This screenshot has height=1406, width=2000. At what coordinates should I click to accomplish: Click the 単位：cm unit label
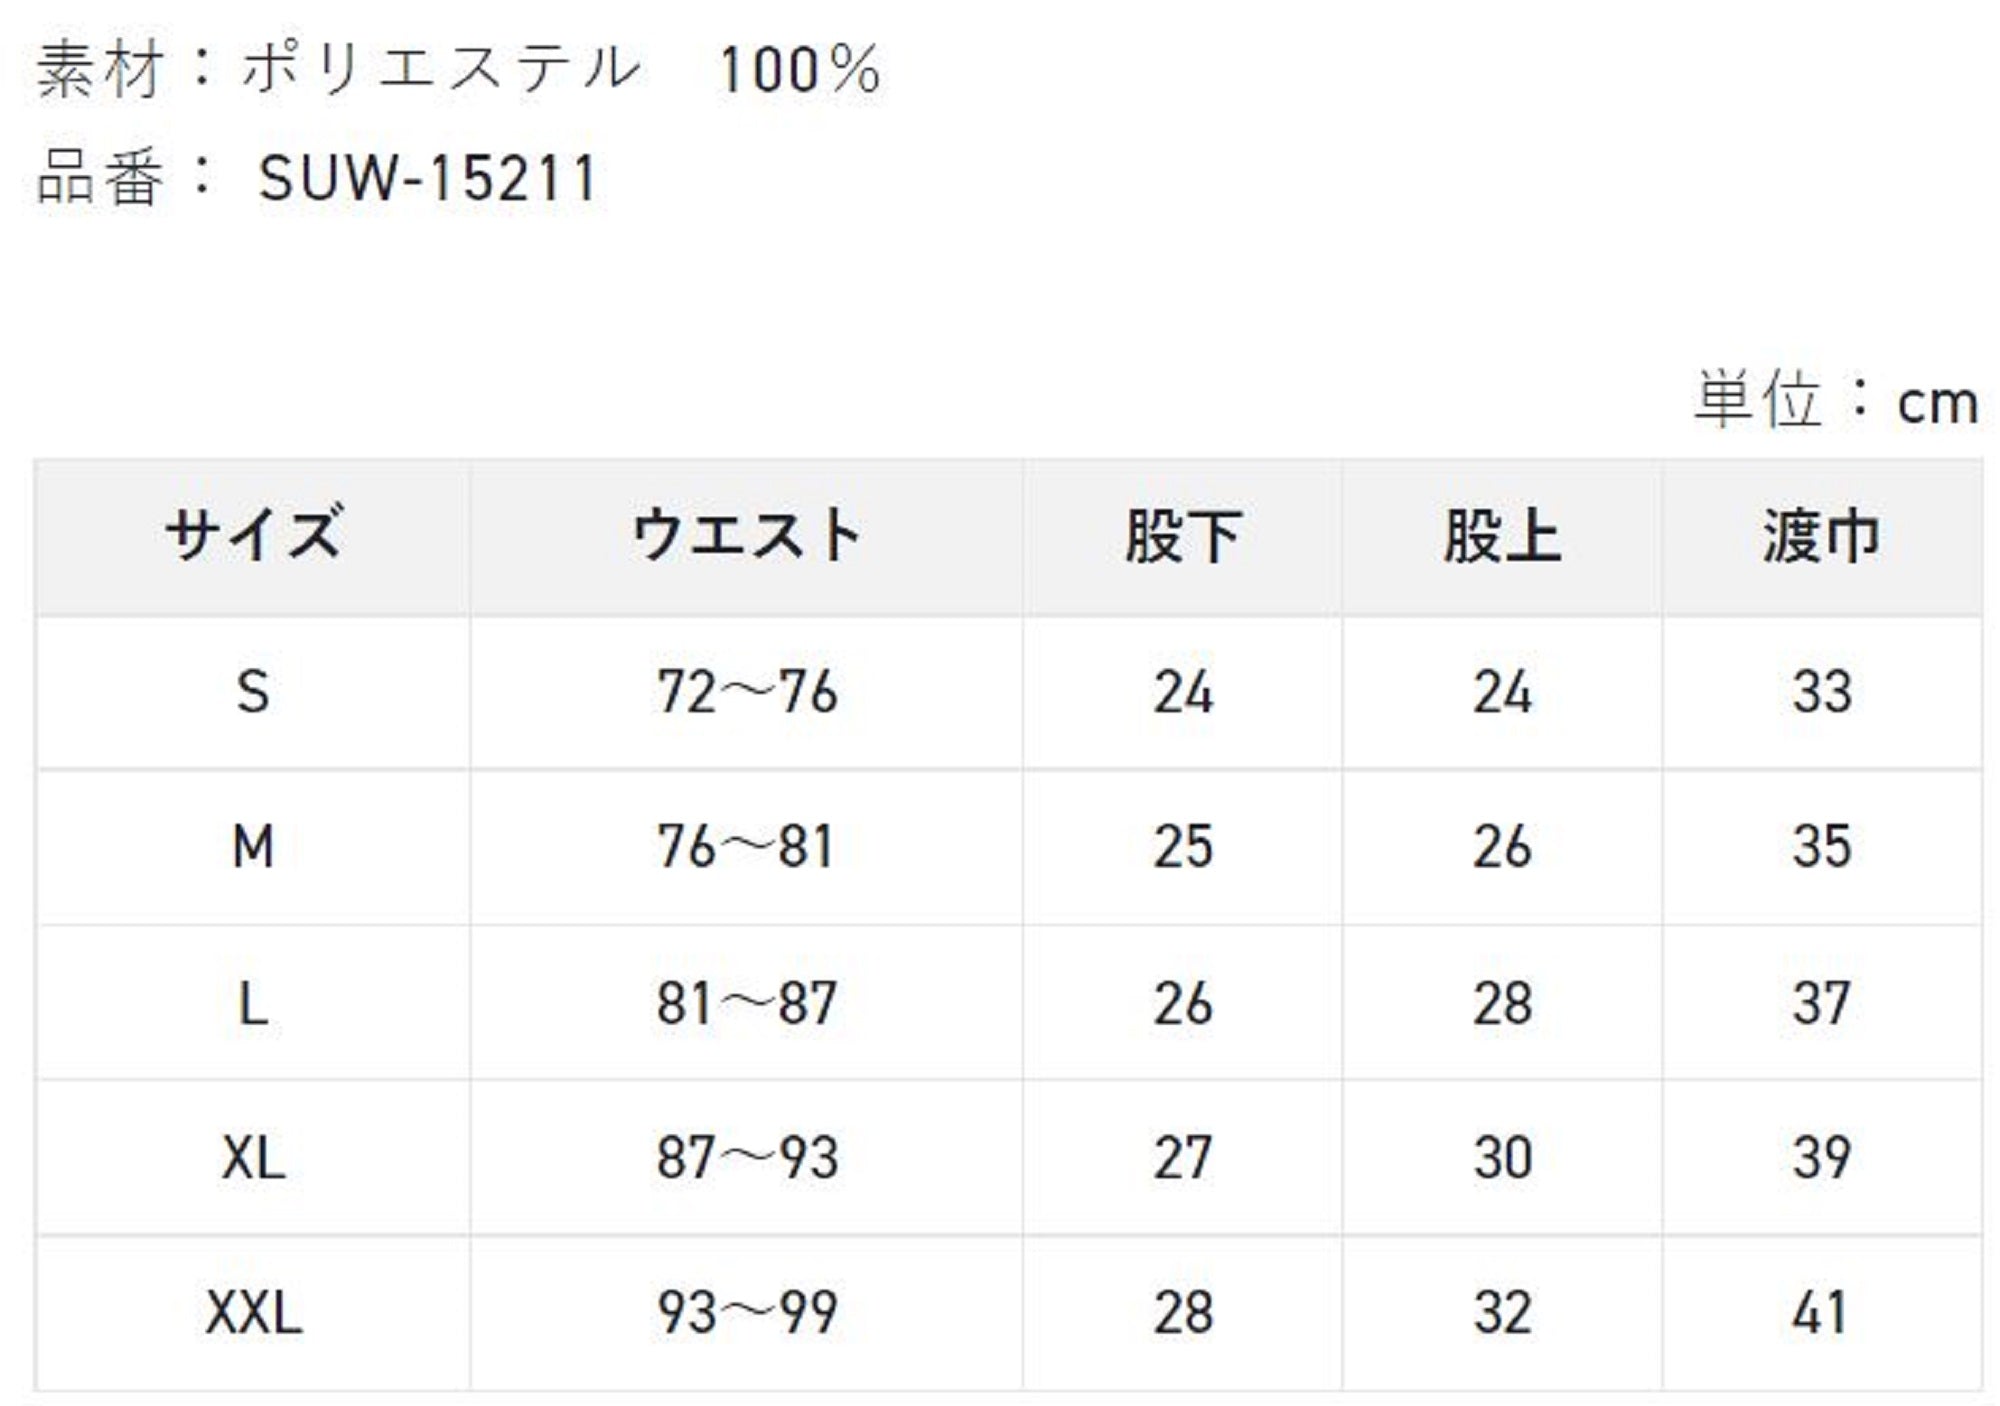tap(1836, 402)
